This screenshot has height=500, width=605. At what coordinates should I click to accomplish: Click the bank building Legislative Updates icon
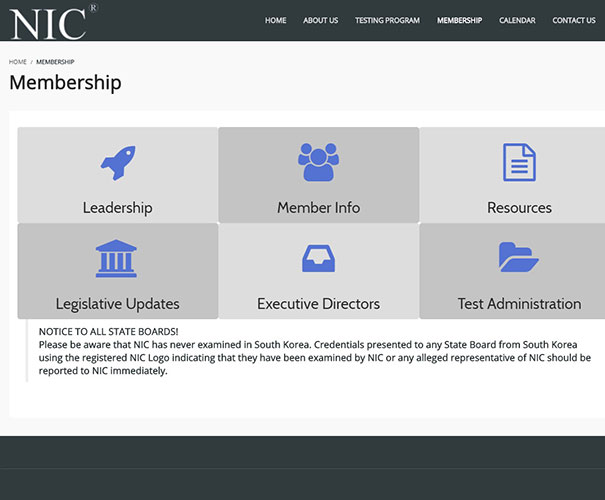[117, 258]
